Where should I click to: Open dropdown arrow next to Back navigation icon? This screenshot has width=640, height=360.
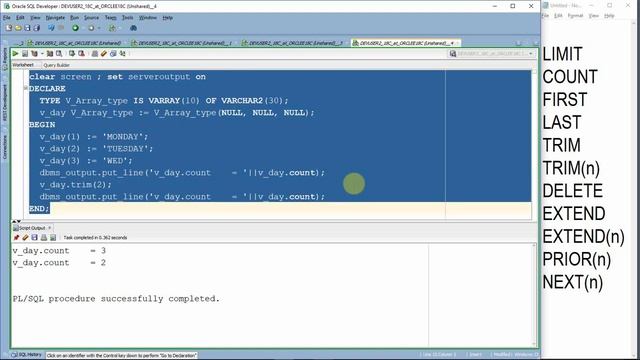[x=83, y=28]
